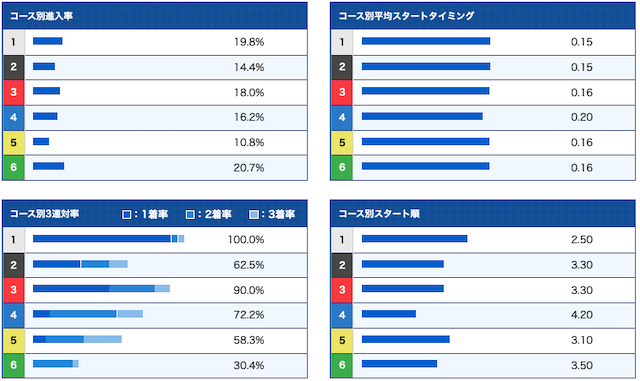Click yellow course 5 badge in コース別平均スタートタイミング
This screenshot has width=640, height=381.
[342, 143]
